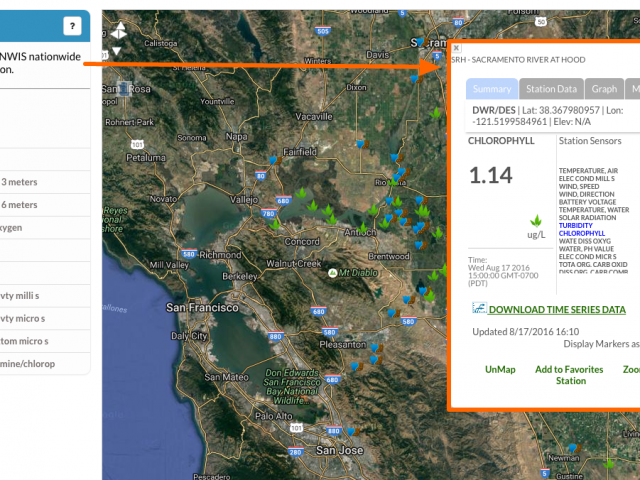Click Add to Favorites Station link
Screen dimensions: 640x480
tap(569, 375)
